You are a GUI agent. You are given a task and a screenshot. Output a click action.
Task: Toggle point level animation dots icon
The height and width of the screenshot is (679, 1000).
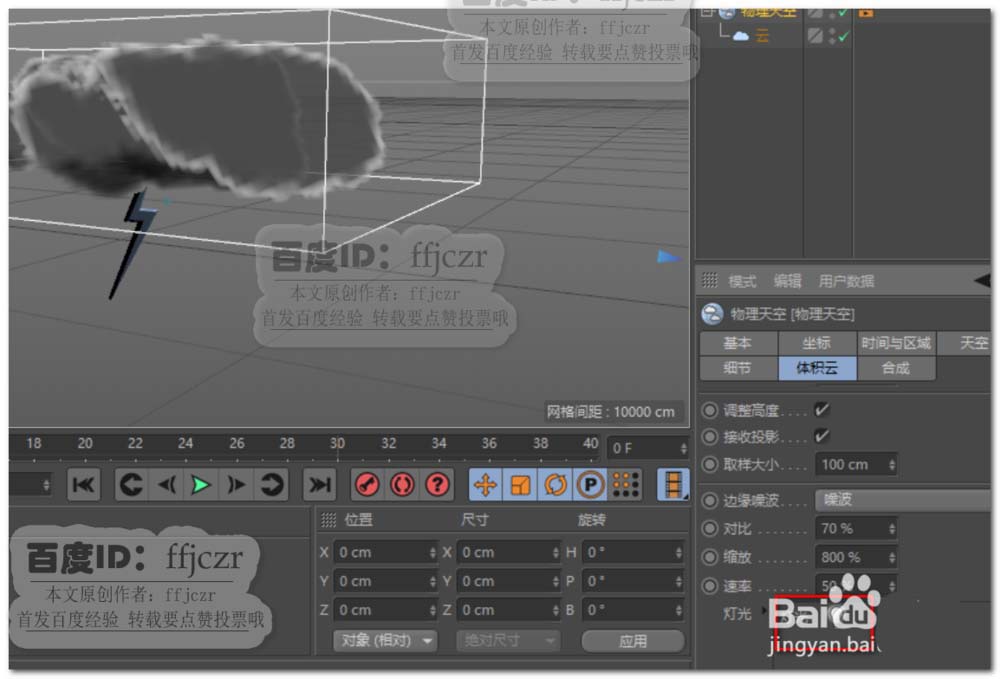626,485
